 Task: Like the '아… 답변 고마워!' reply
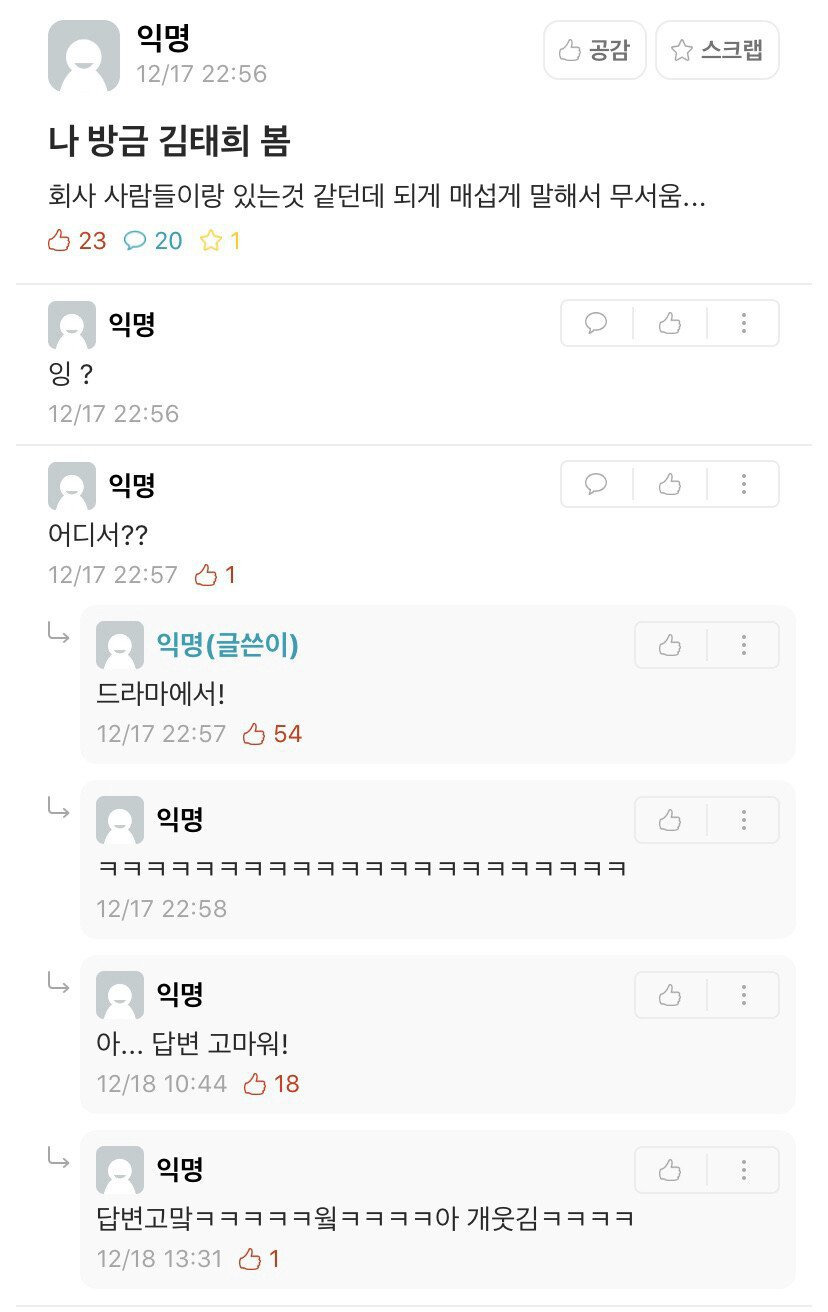tap(670, 995)
